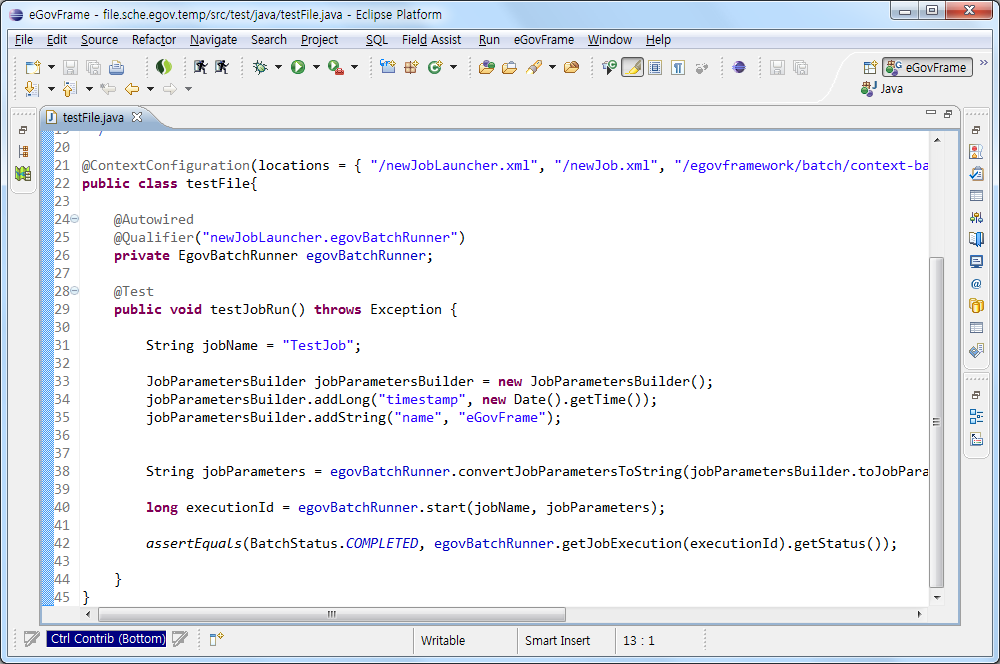Viewport: 1000px width, 664px height.
Task: Go to the last edit location
Action: click(x=108, y=89)
